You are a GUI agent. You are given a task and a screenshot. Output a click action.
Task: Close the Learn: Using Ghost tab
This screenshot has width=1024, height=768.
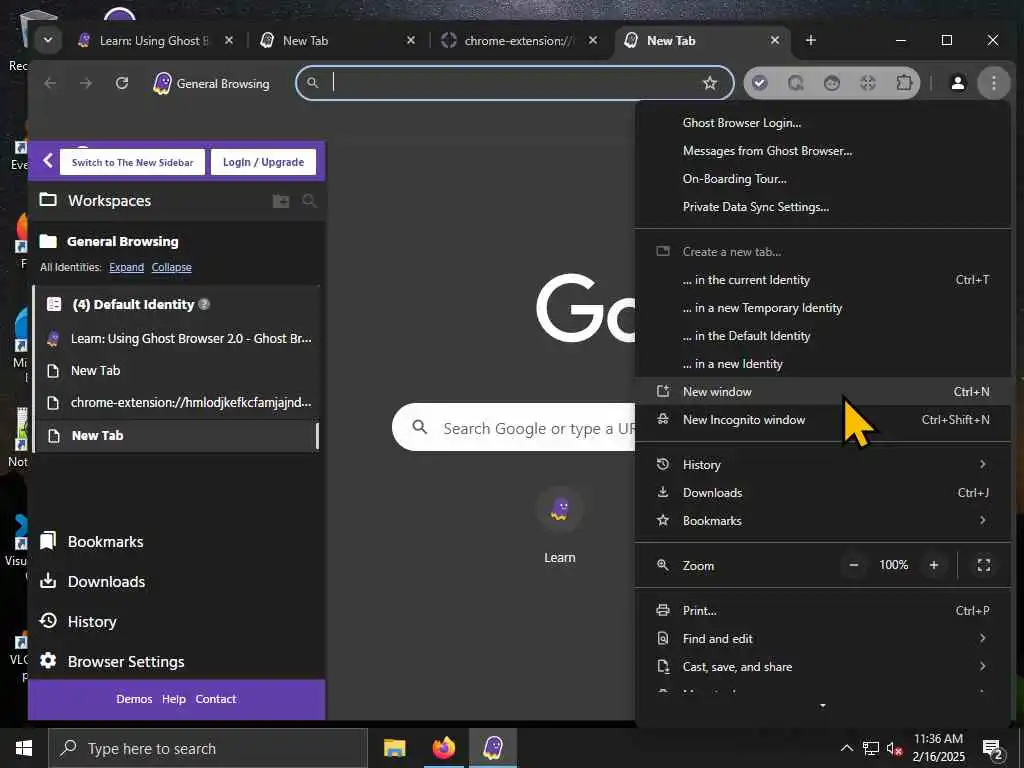pyautogui.click(x=229, y=40)
